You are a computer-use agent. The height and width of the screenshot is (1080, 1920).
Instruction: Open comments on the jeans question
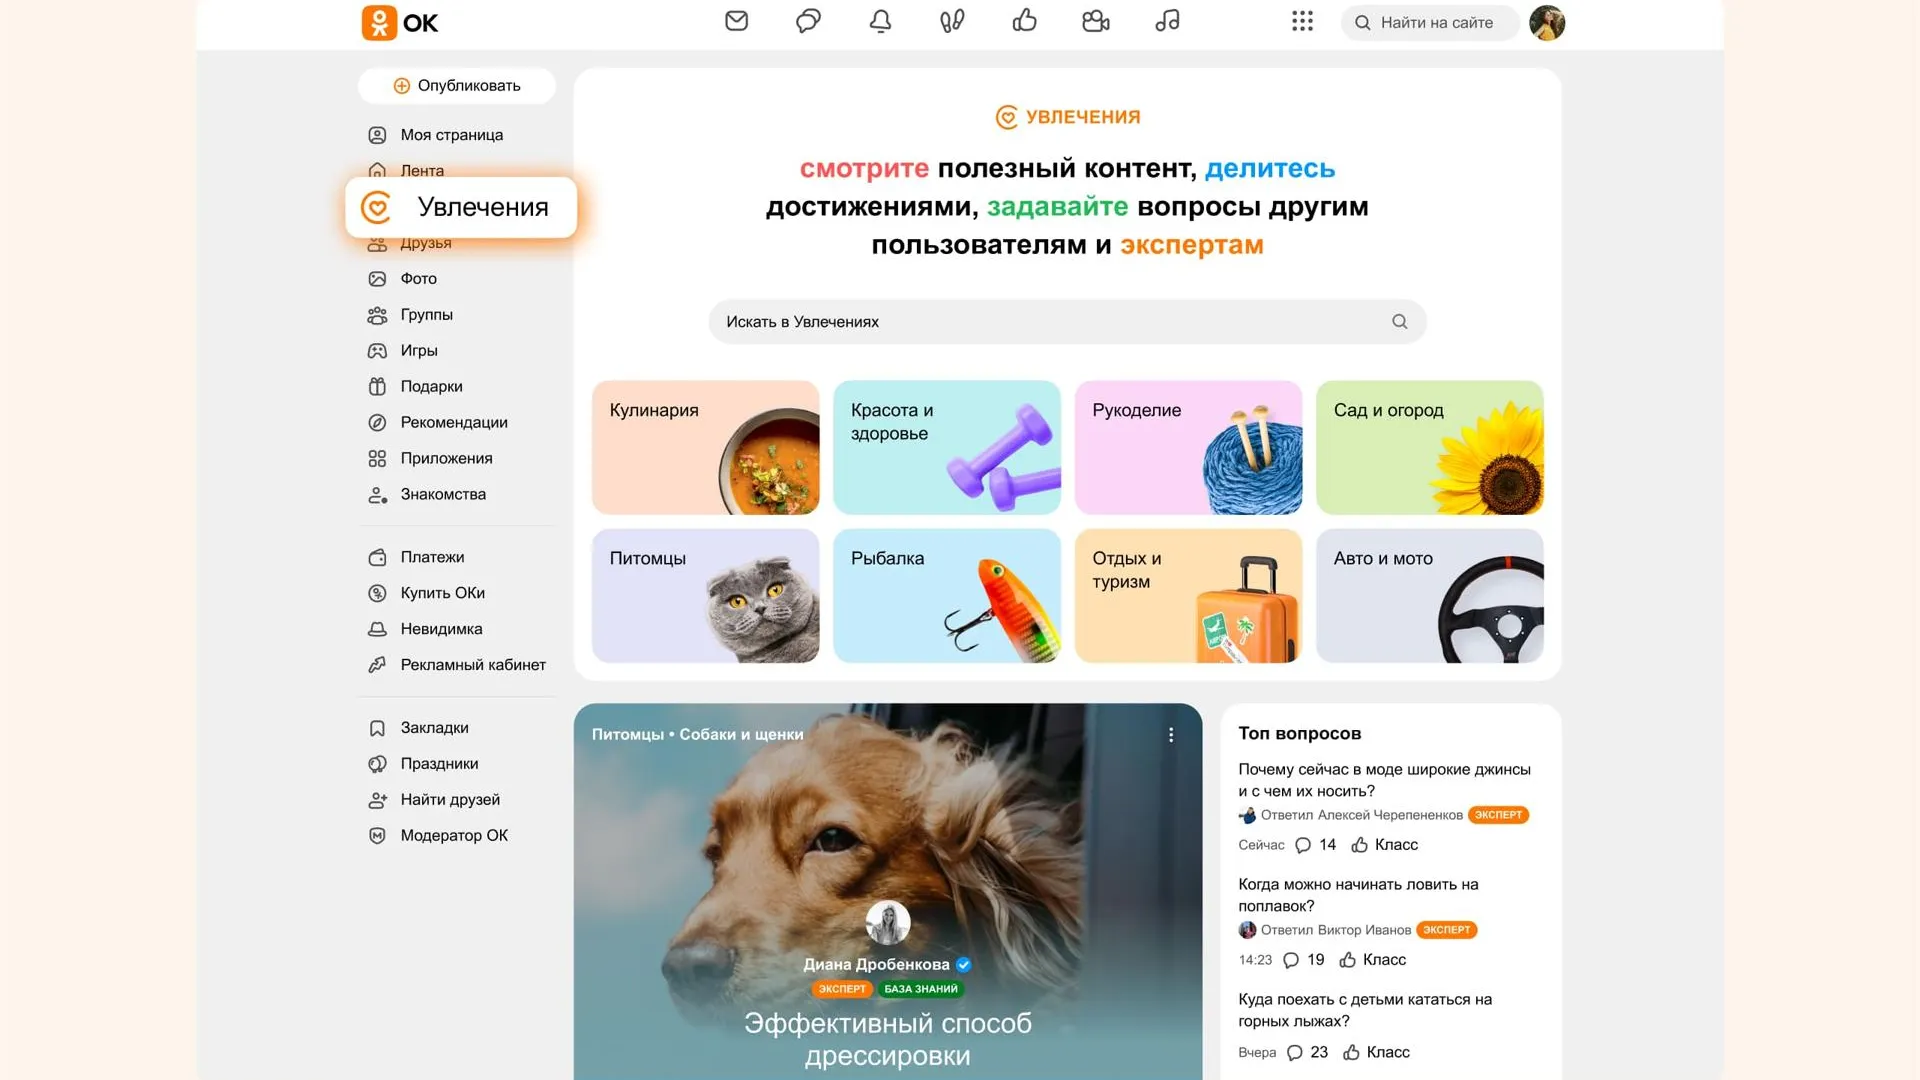pos(1315,845)
